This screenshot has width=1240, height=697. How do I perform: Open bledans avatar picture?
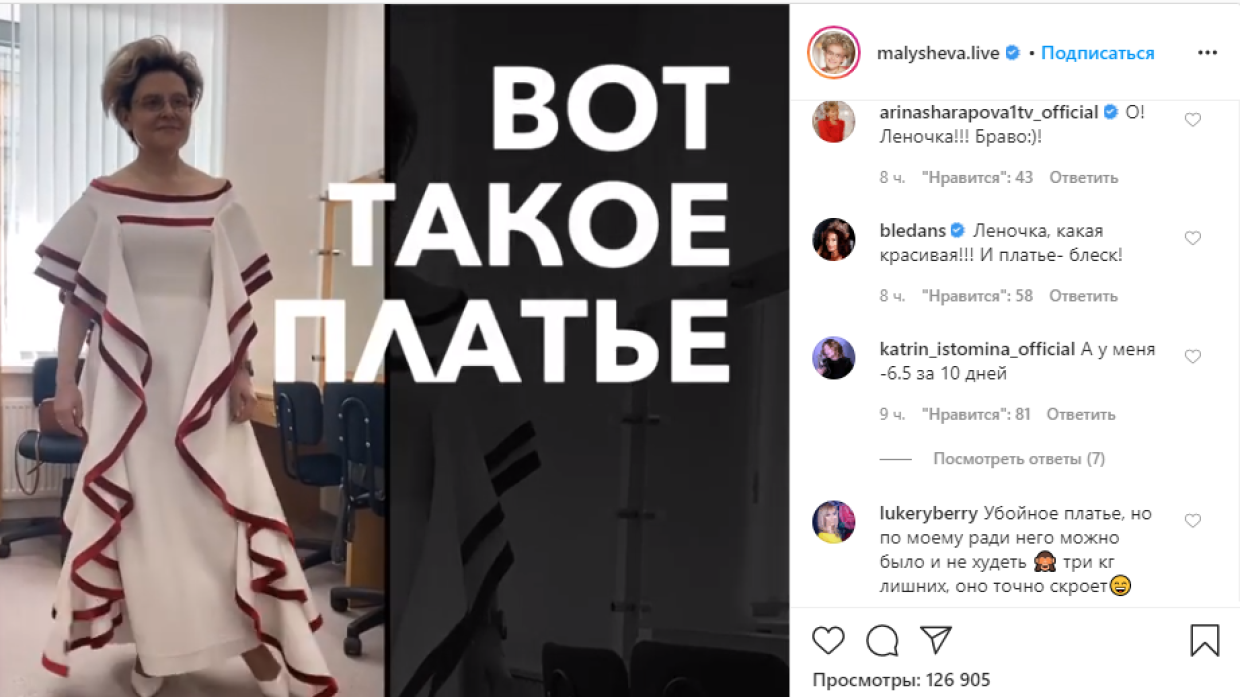coord(833,240)
